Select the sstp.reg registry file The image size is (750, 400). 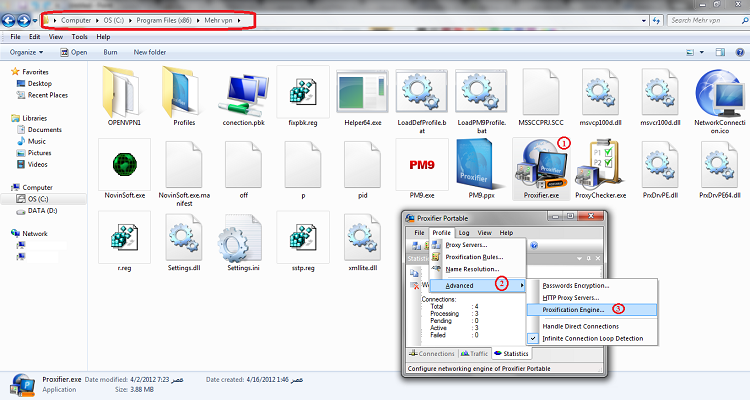tap(303, 242)
